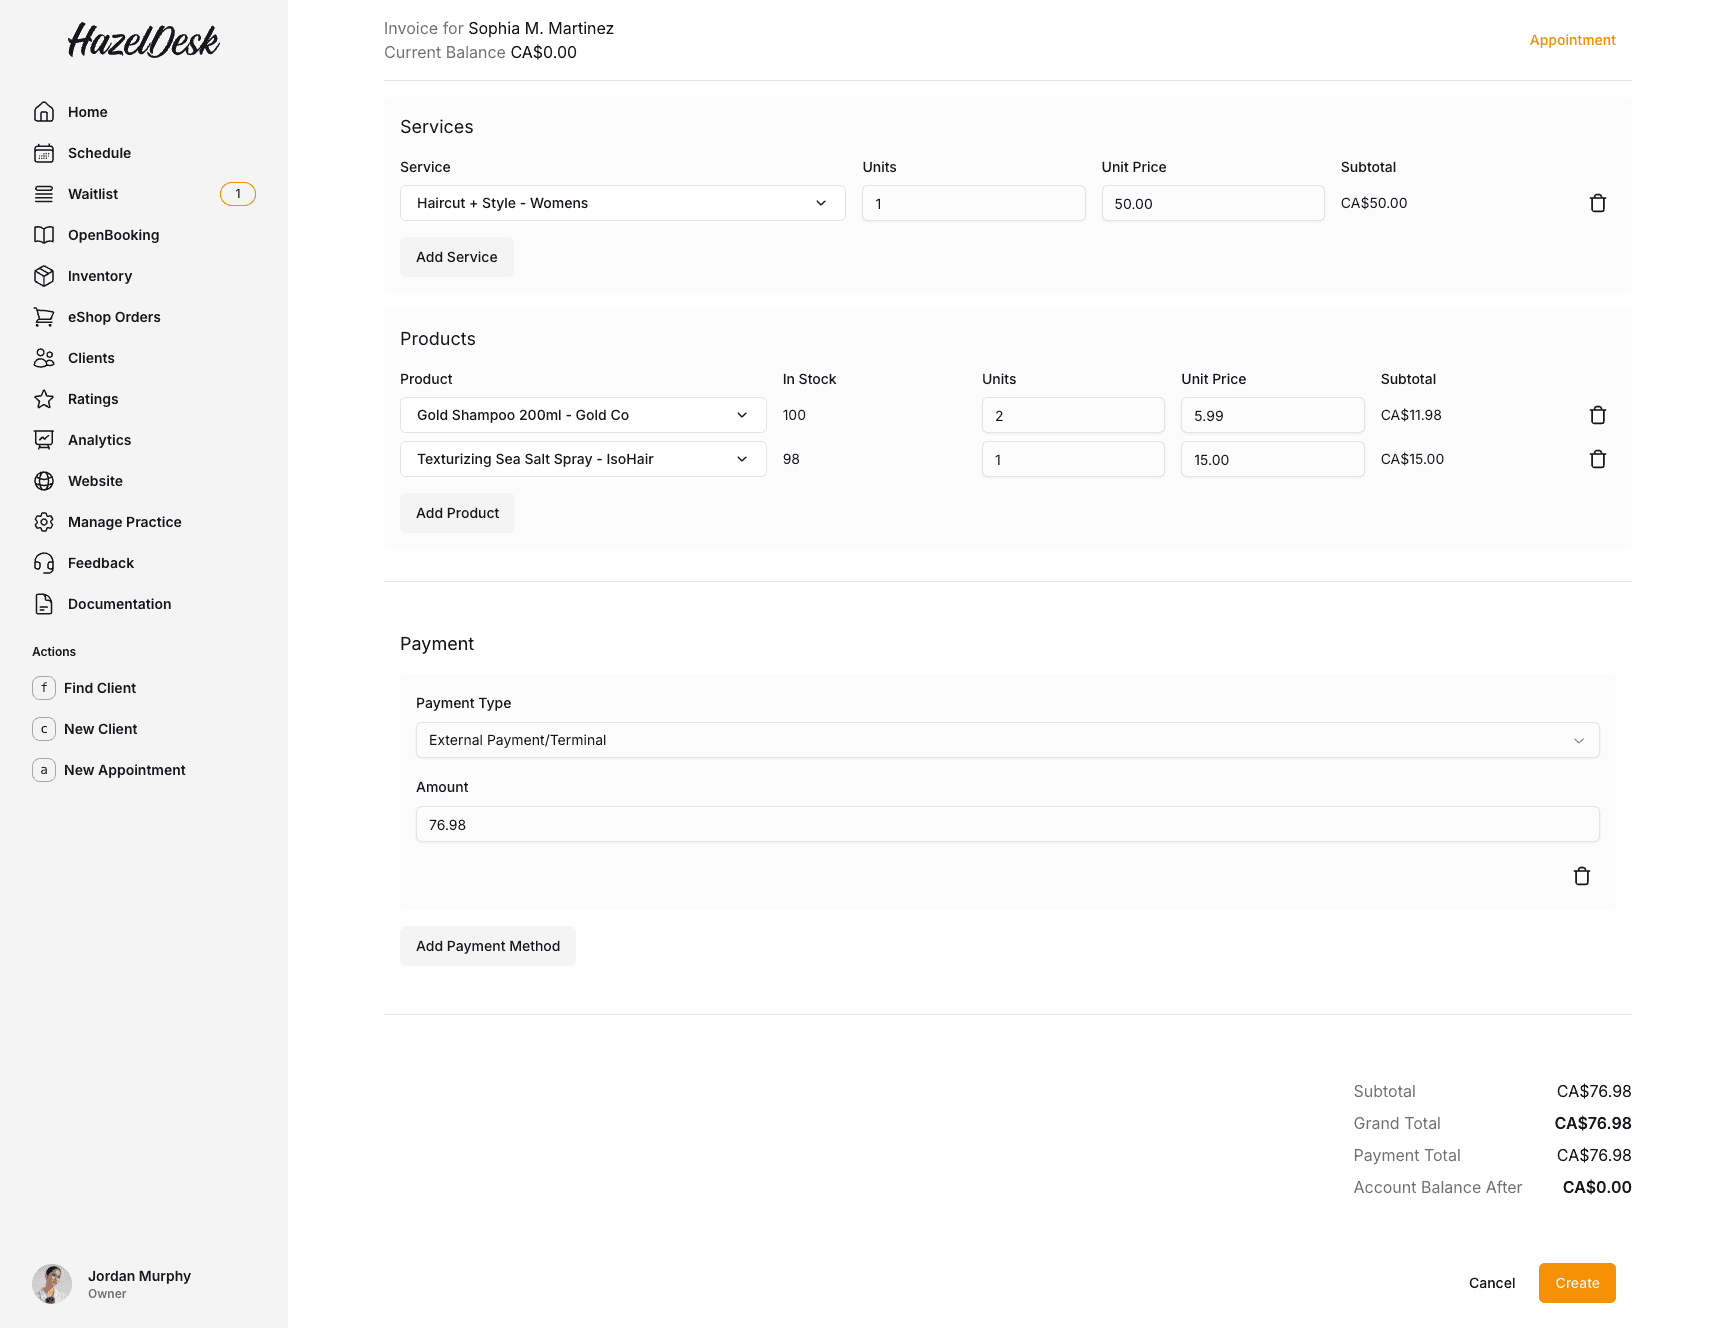Edit the payment Amount field
Screen dimensions: 1728x1328
pyautogui.click(x=1007, y=824)
